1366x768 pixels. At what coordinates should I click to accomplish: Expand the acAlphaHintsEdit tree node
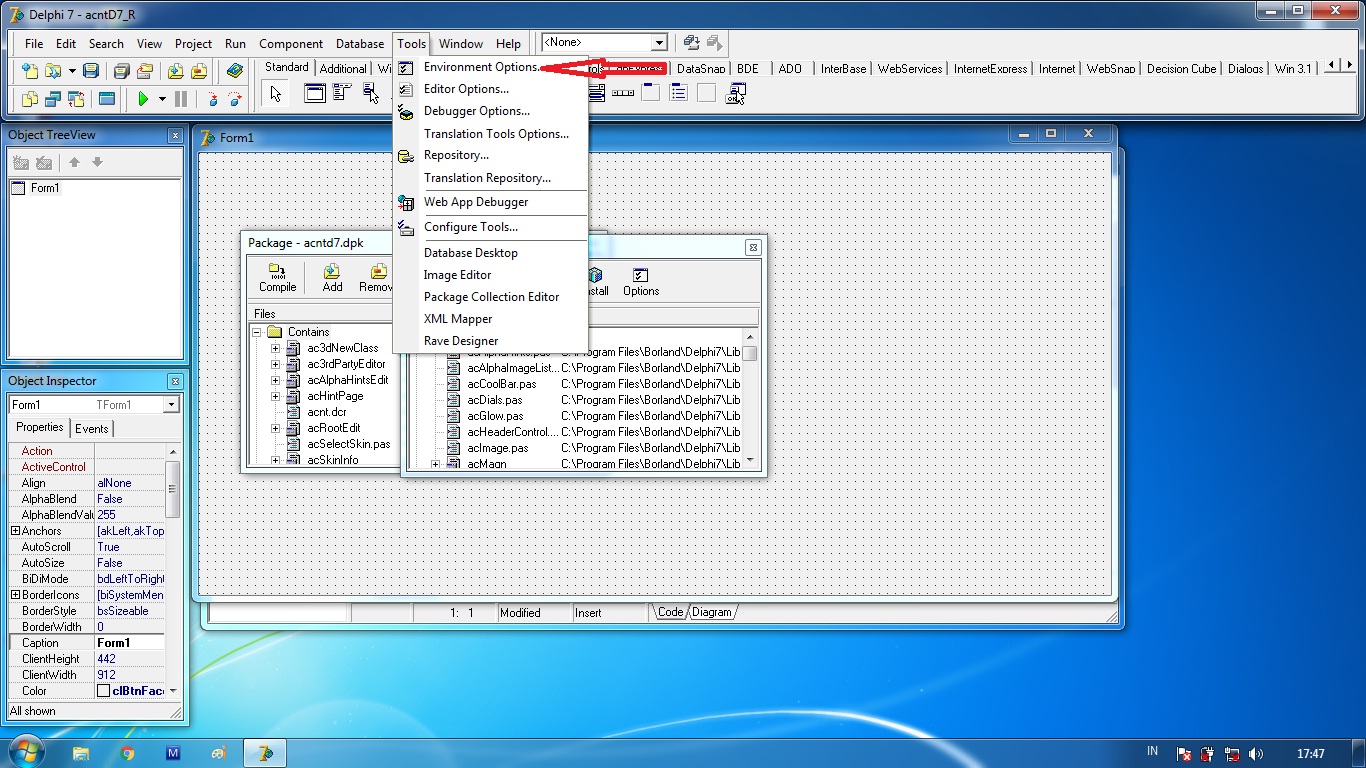[x=275, y=380]
